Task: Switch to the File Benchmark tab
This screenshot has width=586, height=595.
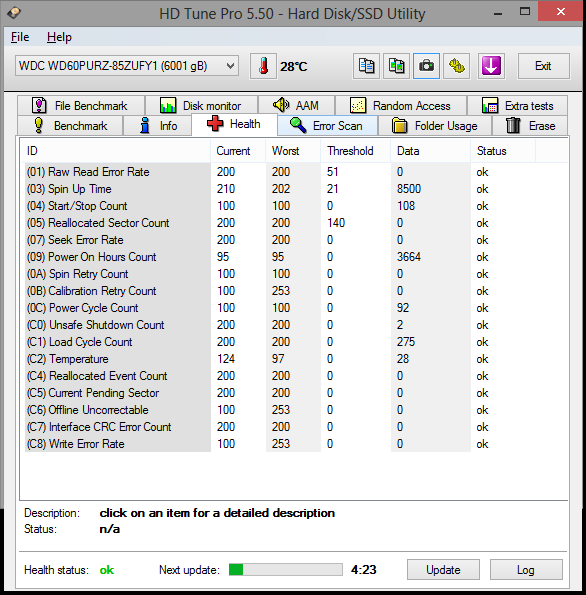Action: tap(81, 105)
